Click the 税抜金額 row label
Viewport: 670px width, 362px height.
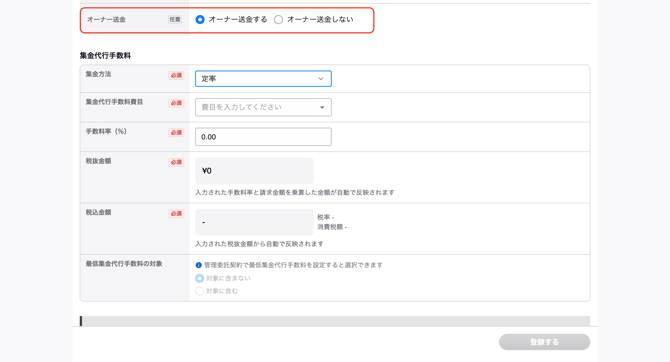pos(98,161)
